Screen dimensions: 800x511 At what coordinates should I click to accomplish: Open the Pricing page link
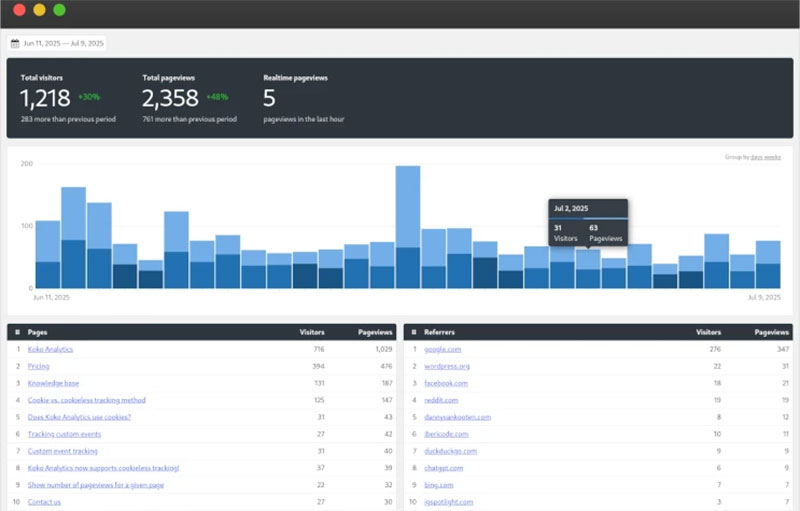point(38,366)
